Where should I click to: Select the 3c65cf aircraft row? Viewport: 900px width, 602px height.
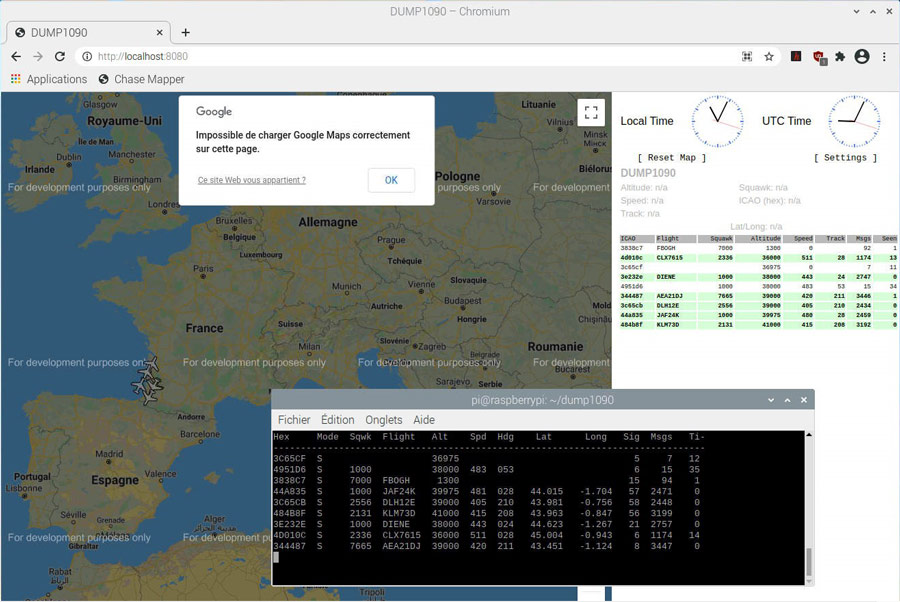coord(758,267)
